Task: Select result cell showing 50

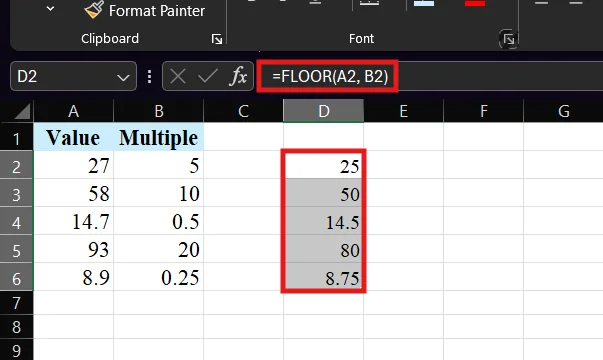Action: coord(323,193)
